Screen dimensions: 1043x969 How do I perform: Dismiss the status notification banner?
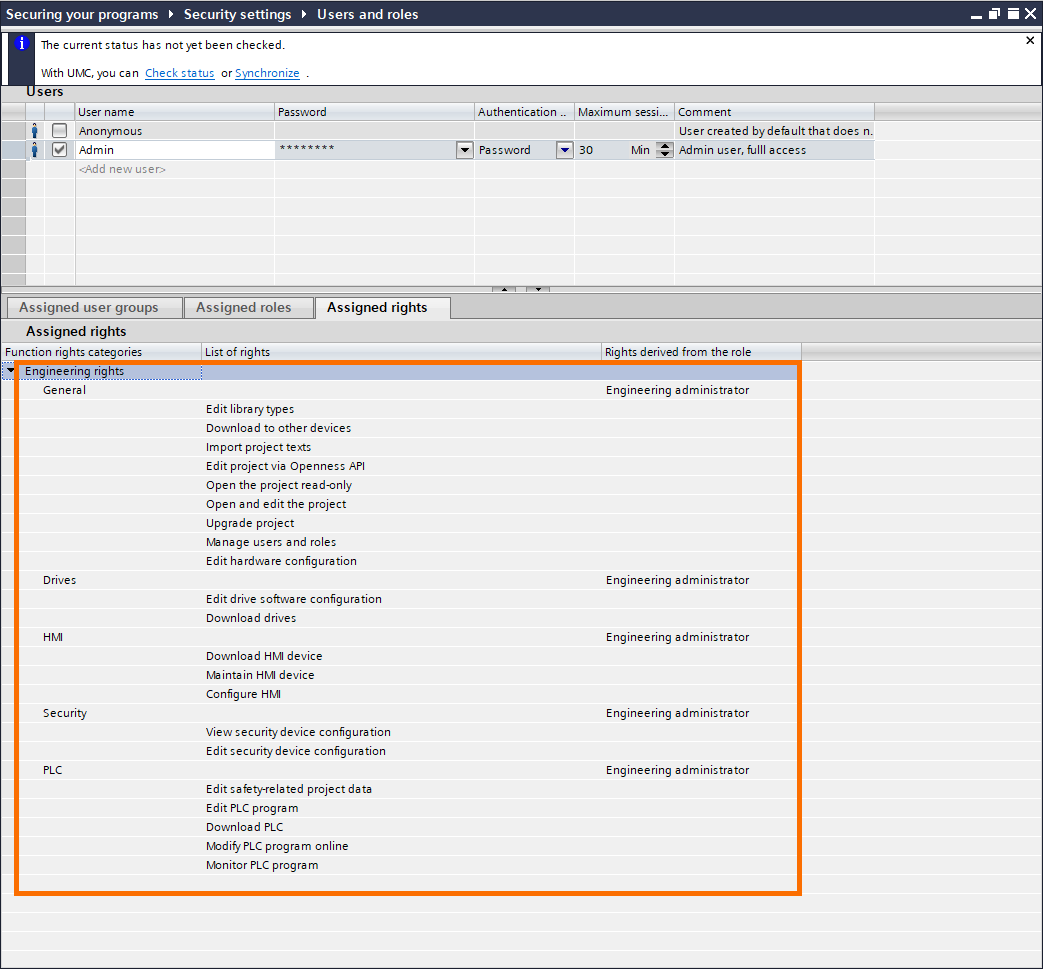point(1029,40)
